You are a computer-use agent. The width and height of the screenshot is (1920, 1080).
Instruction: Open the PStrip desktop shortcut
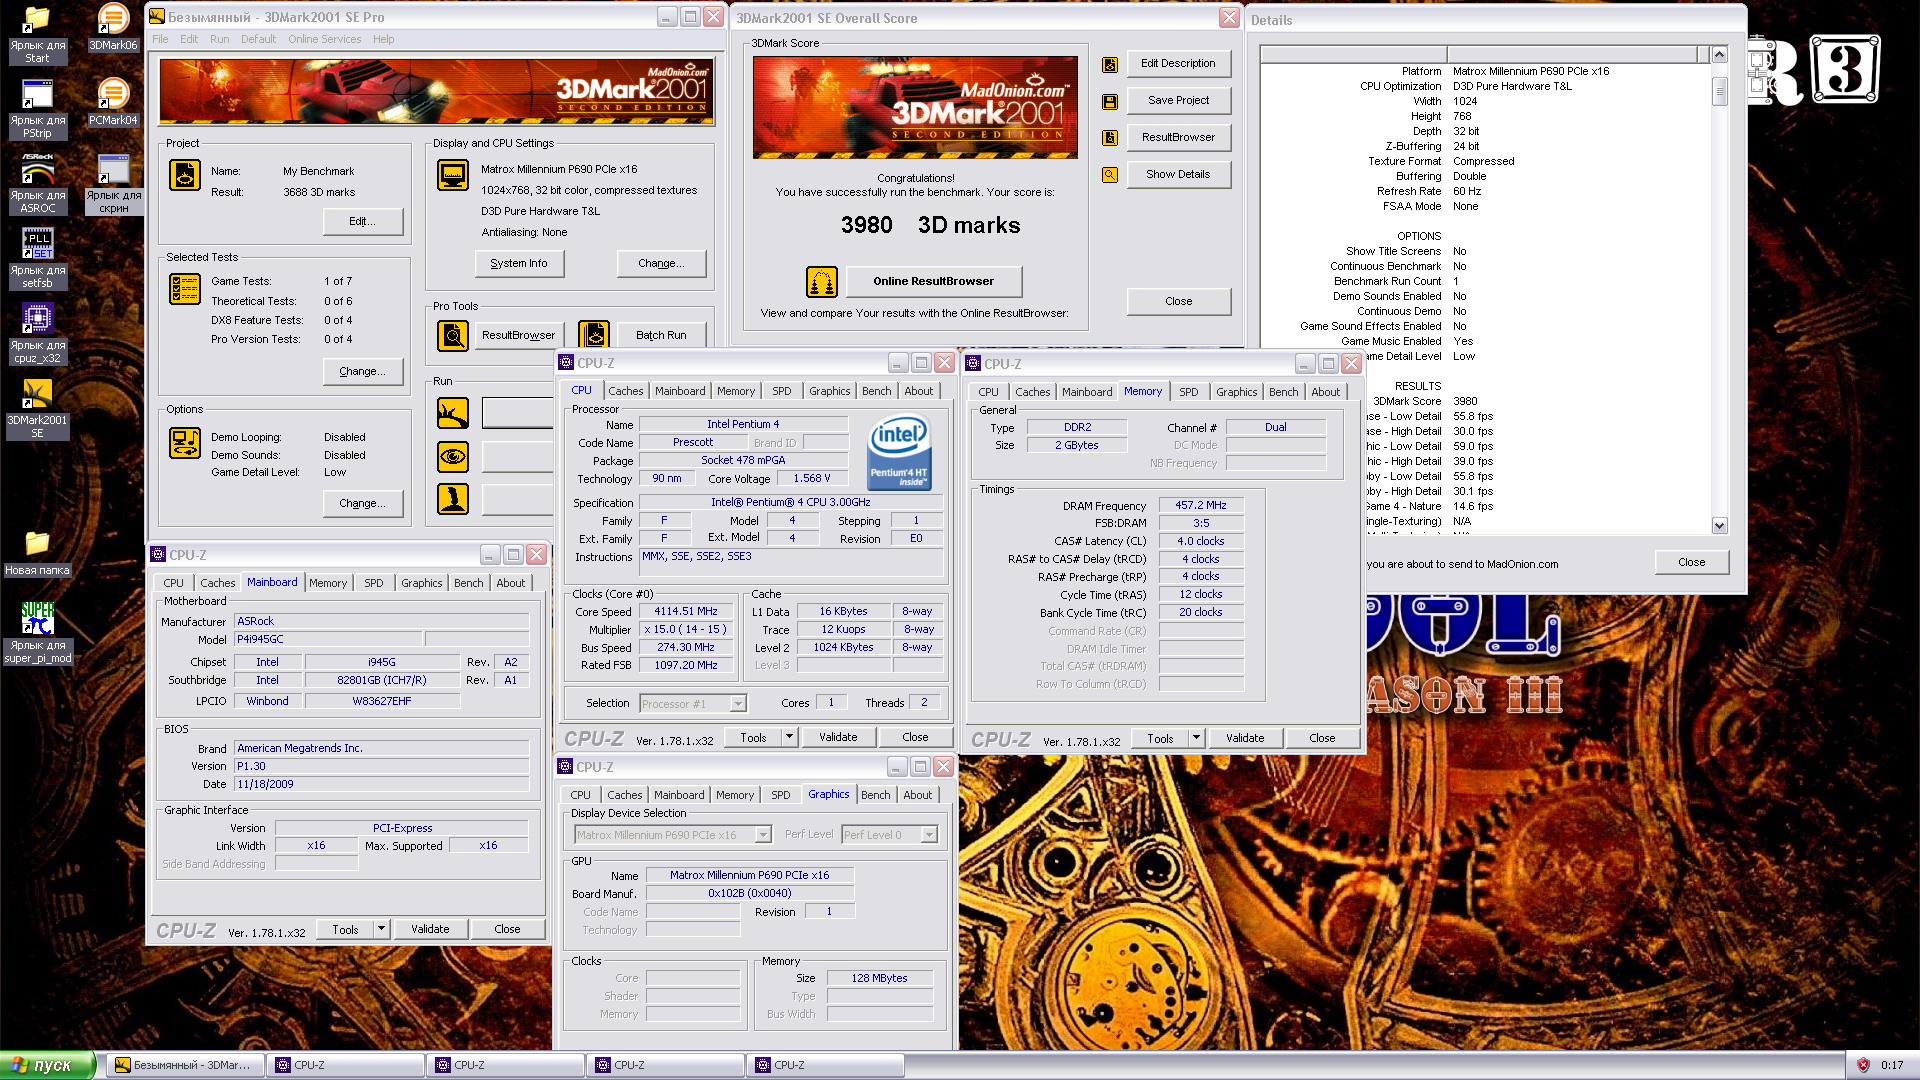tap(38, 109)
